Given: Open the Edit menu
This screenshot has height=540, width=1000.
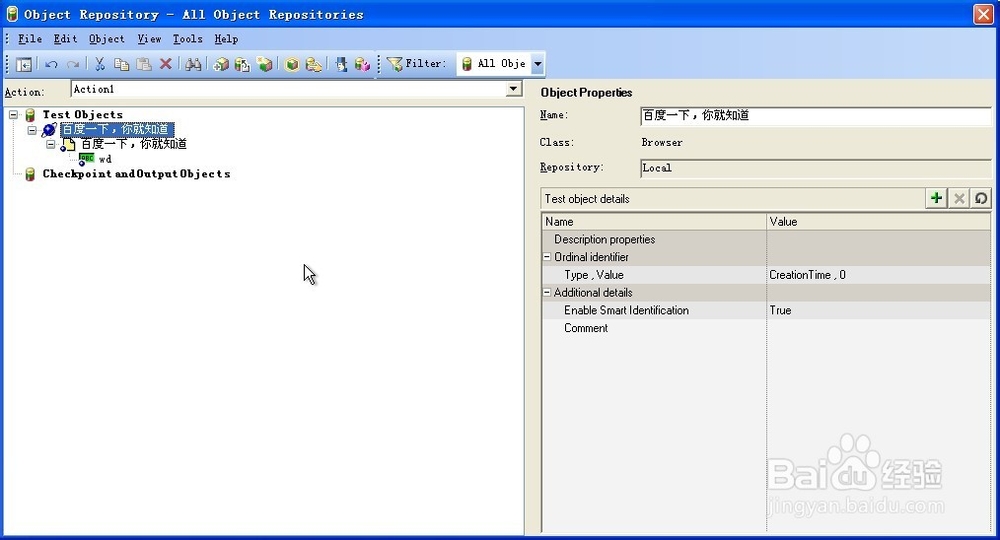Looking at the screenshot, I should point(65,39).
